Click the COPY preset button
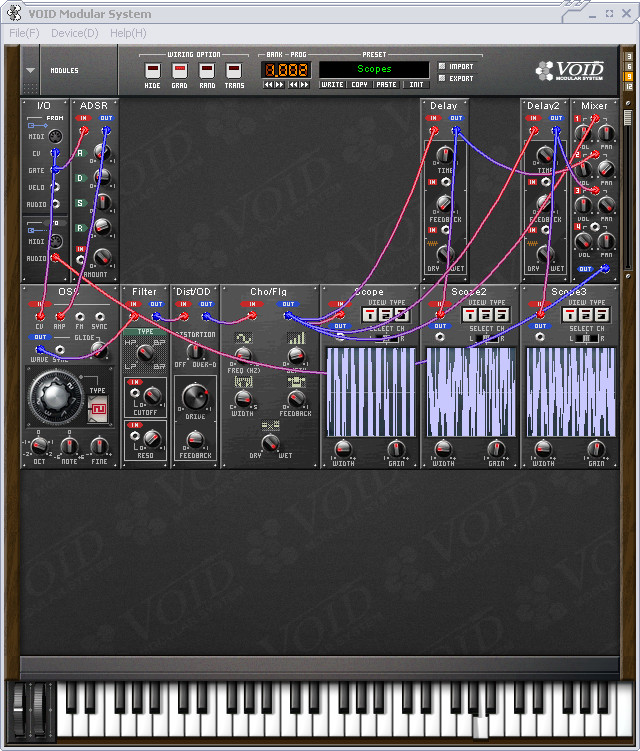 click(359, 84)
